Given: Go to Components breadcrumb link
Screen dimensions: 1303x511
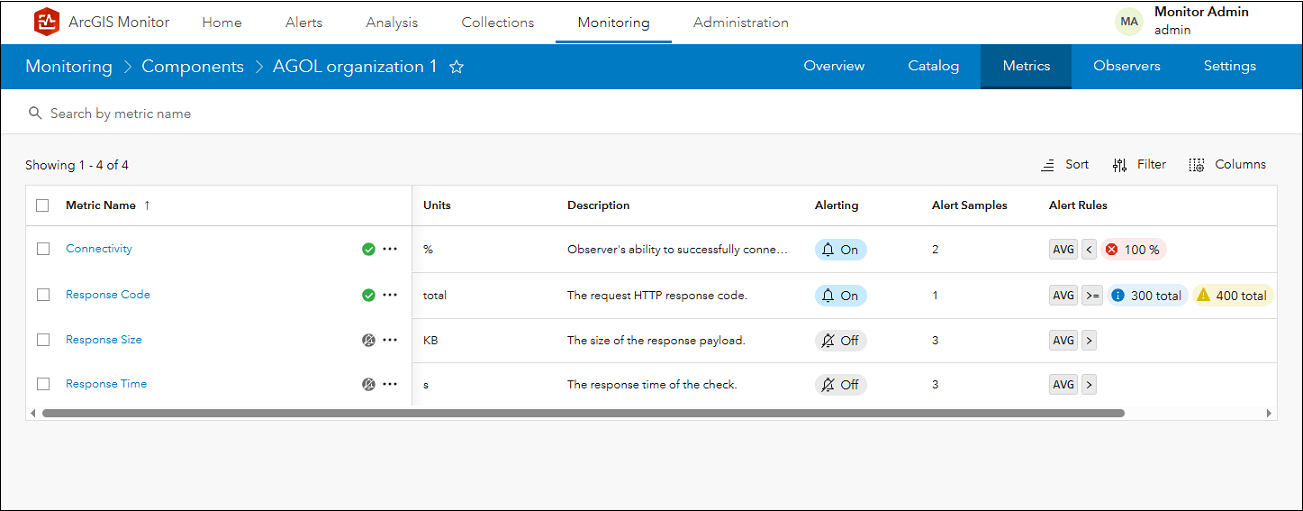Looking at the screenshot, I should click(193, 67).
